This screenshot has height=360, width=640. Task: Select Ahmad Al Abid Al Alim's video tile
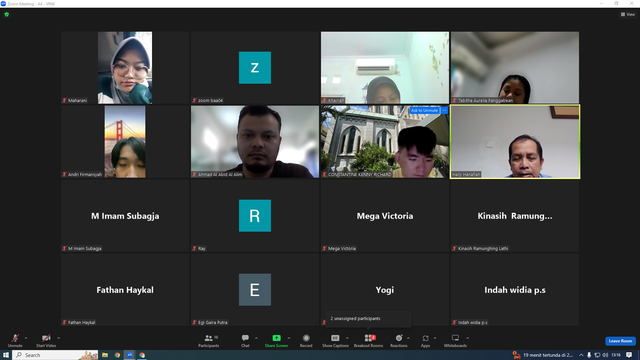[x=255, y=142]
